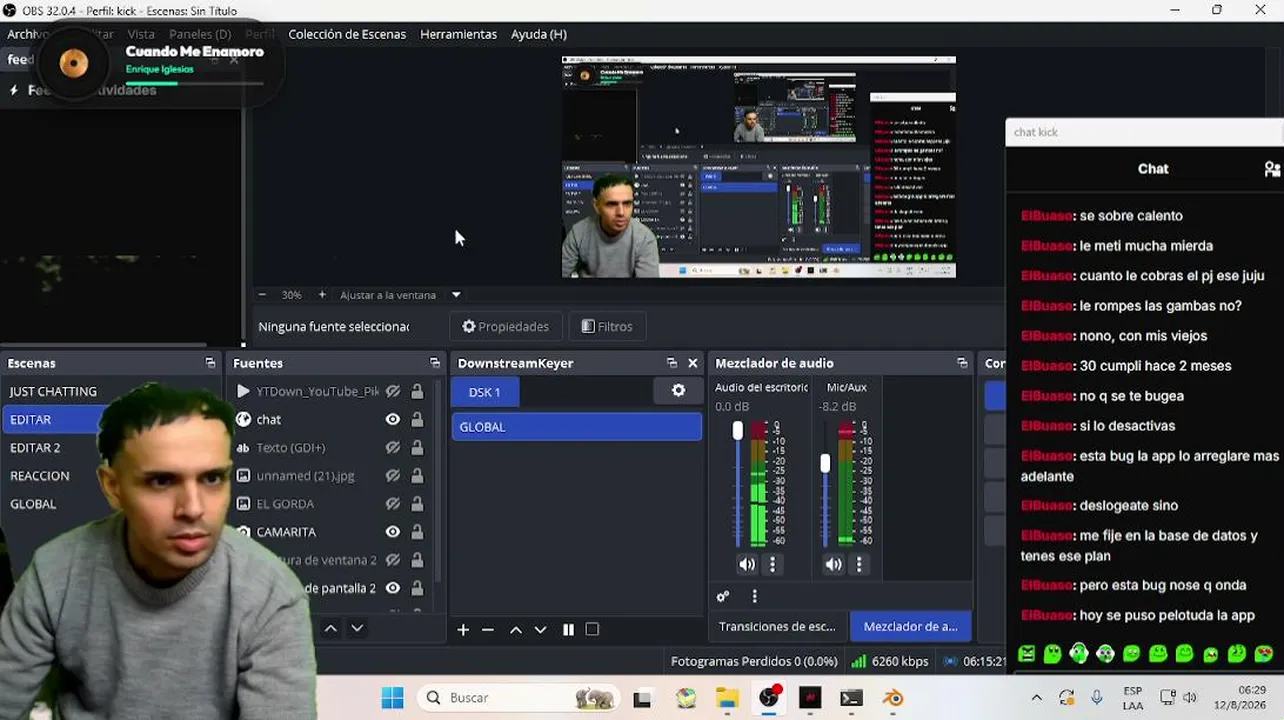Select the DSK 1 tab
The image size is (1284, 720).
click(485, 392)
